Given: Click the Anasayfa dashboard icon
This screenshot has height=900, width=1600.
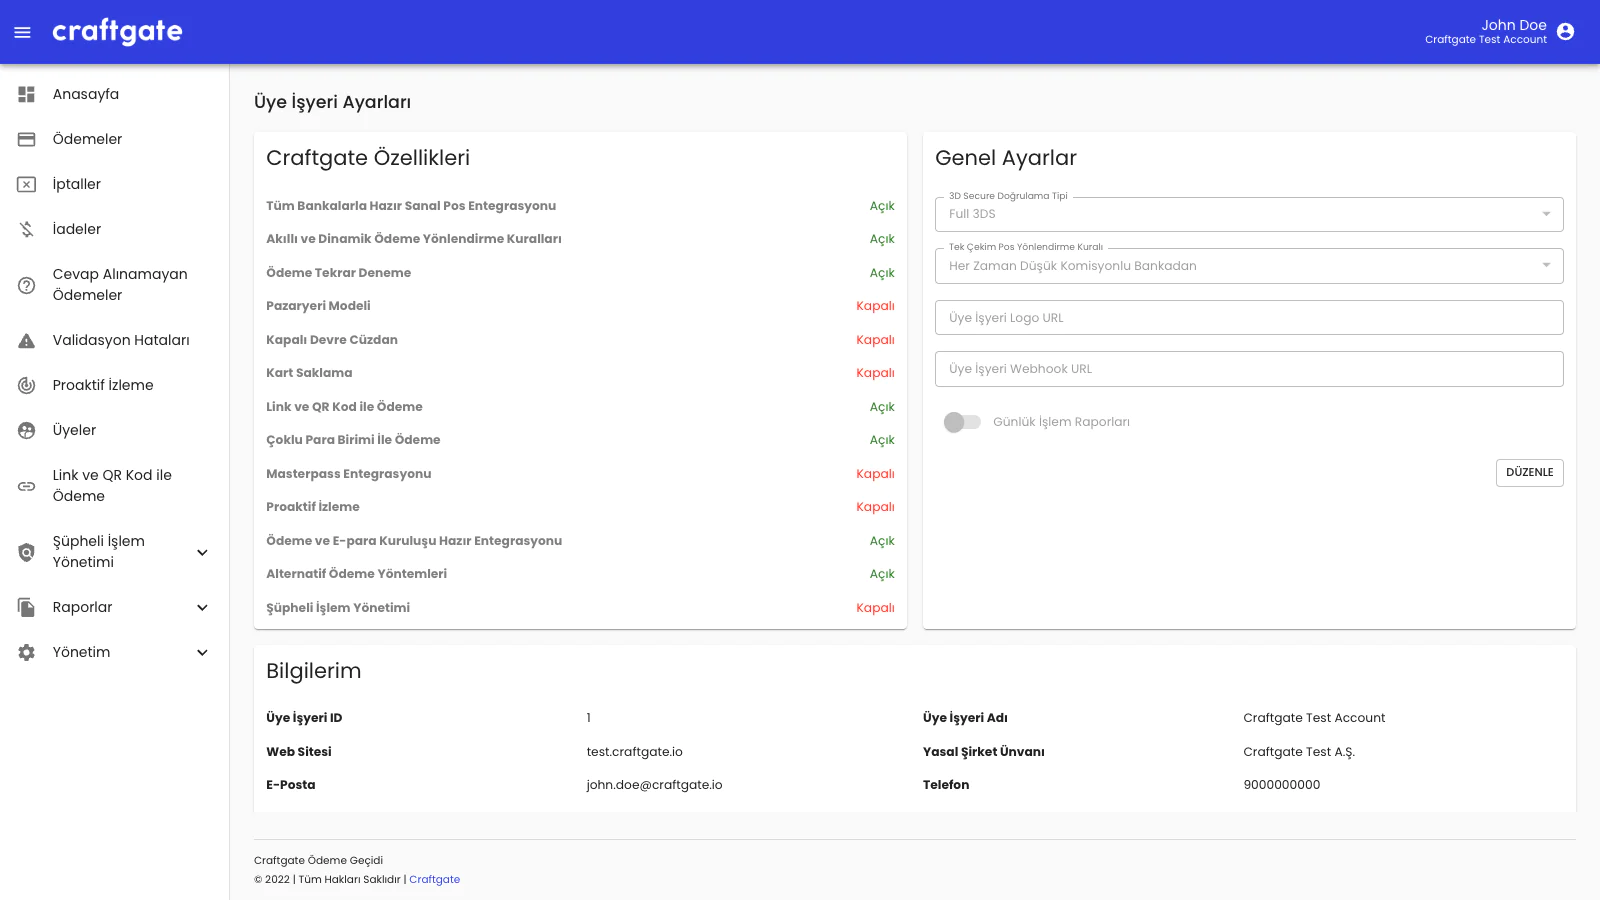Looking at the screenshot, I should tap(27, 94).
